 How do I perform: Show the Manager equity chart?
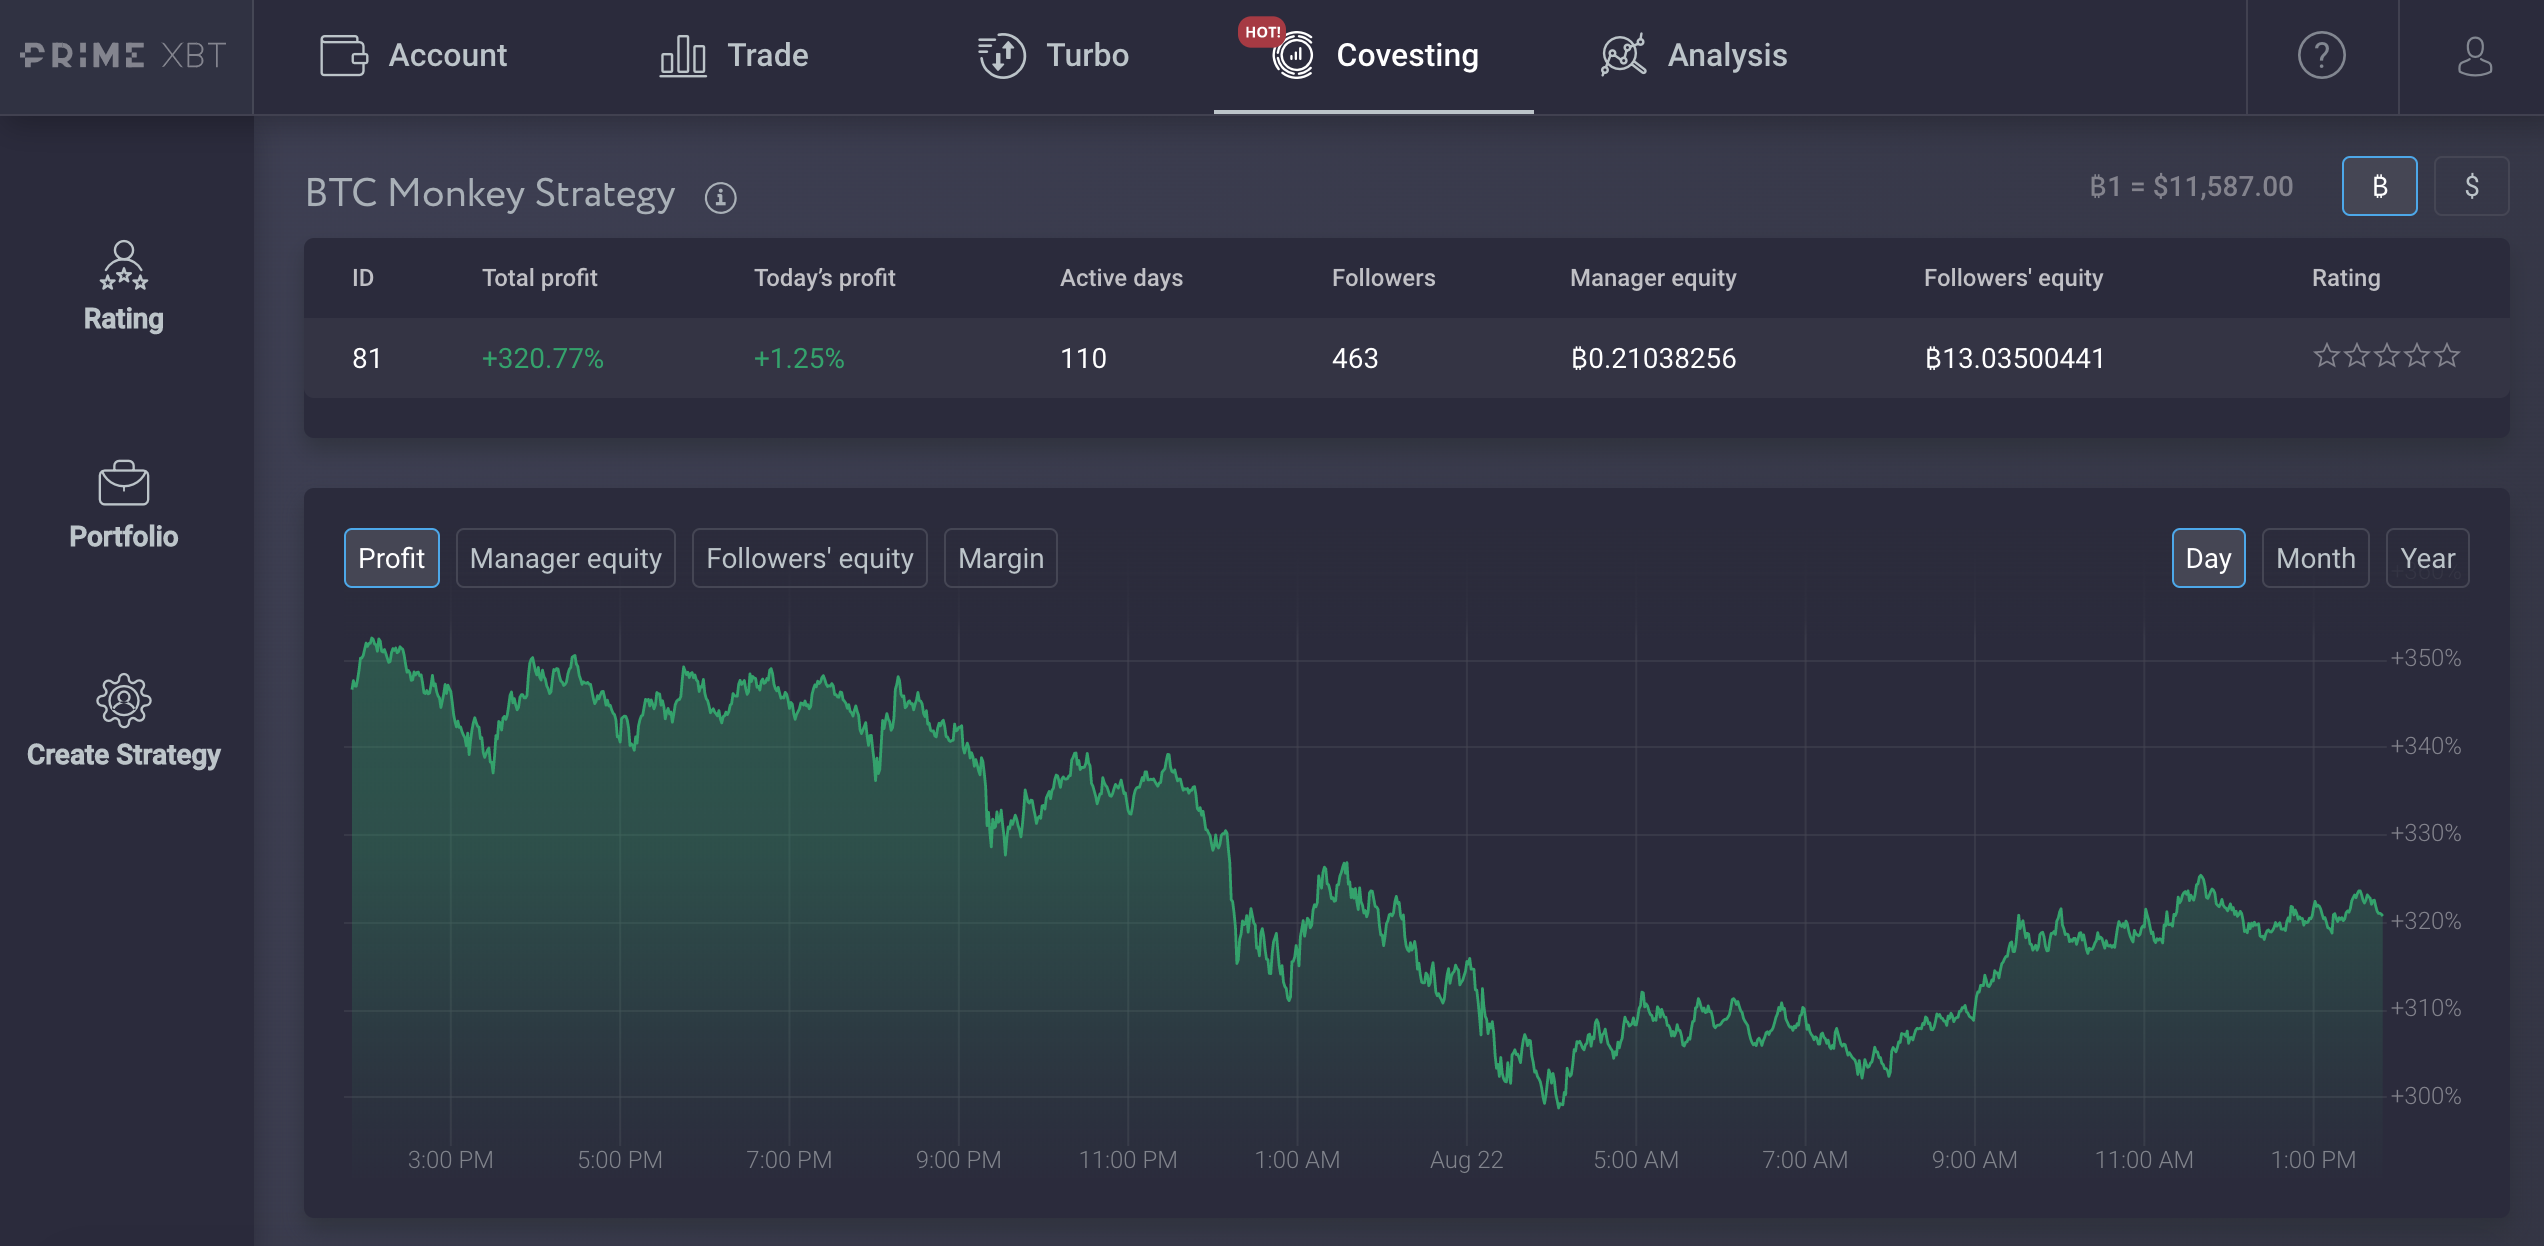tap(565, 558)
